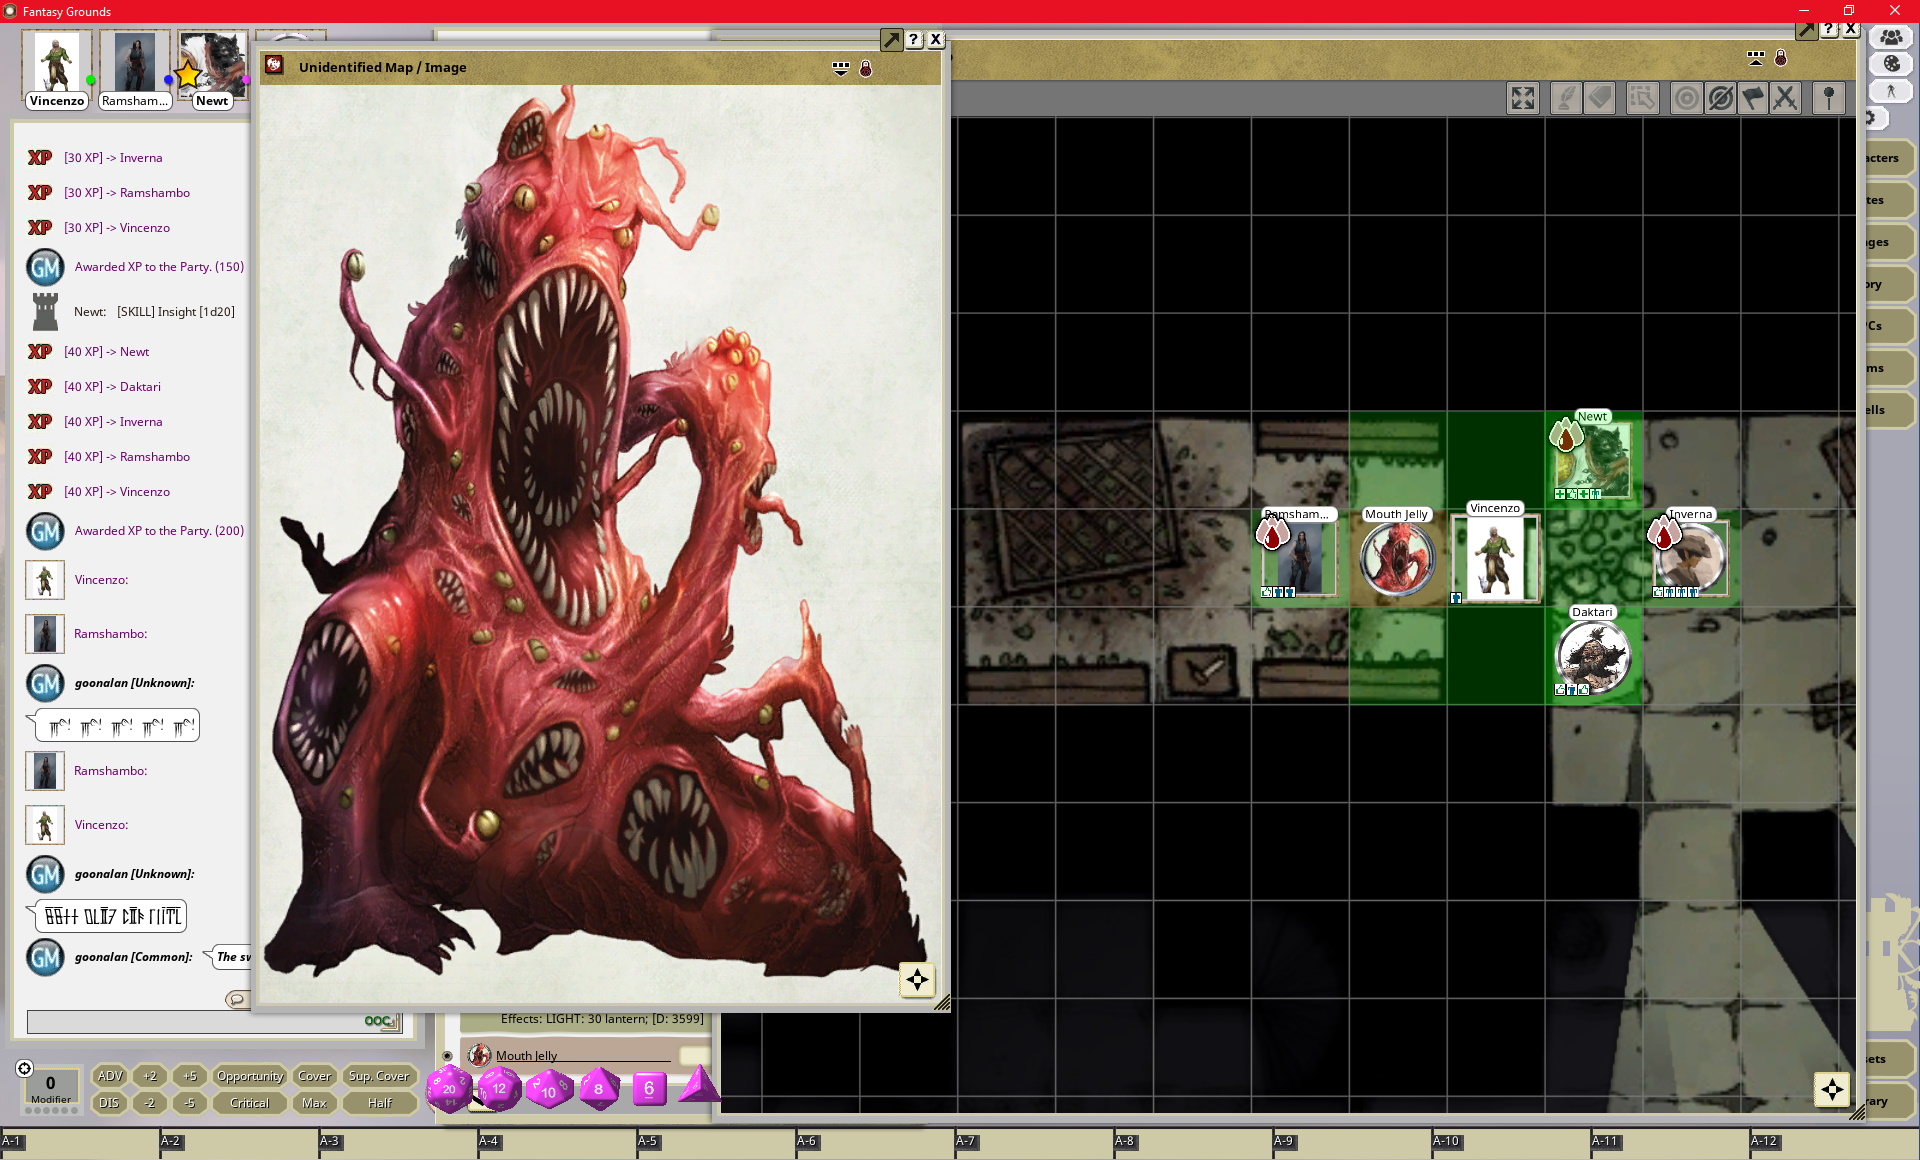Click the flag icon in map toolbar
Image resolution: width=1920 pixels, height=1160 pixels.
tap(1753, 98)
